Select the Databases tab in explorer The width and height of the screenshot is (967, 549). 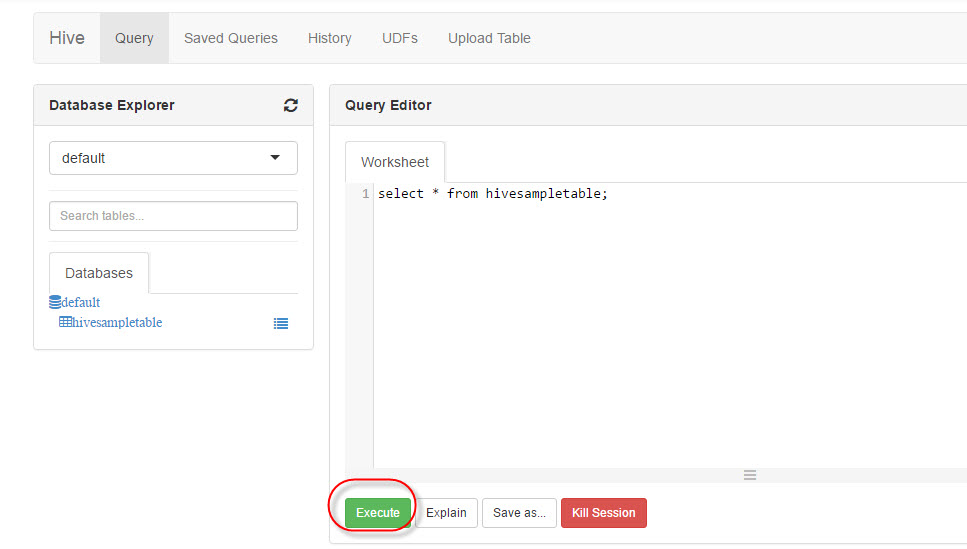point(99,273)
